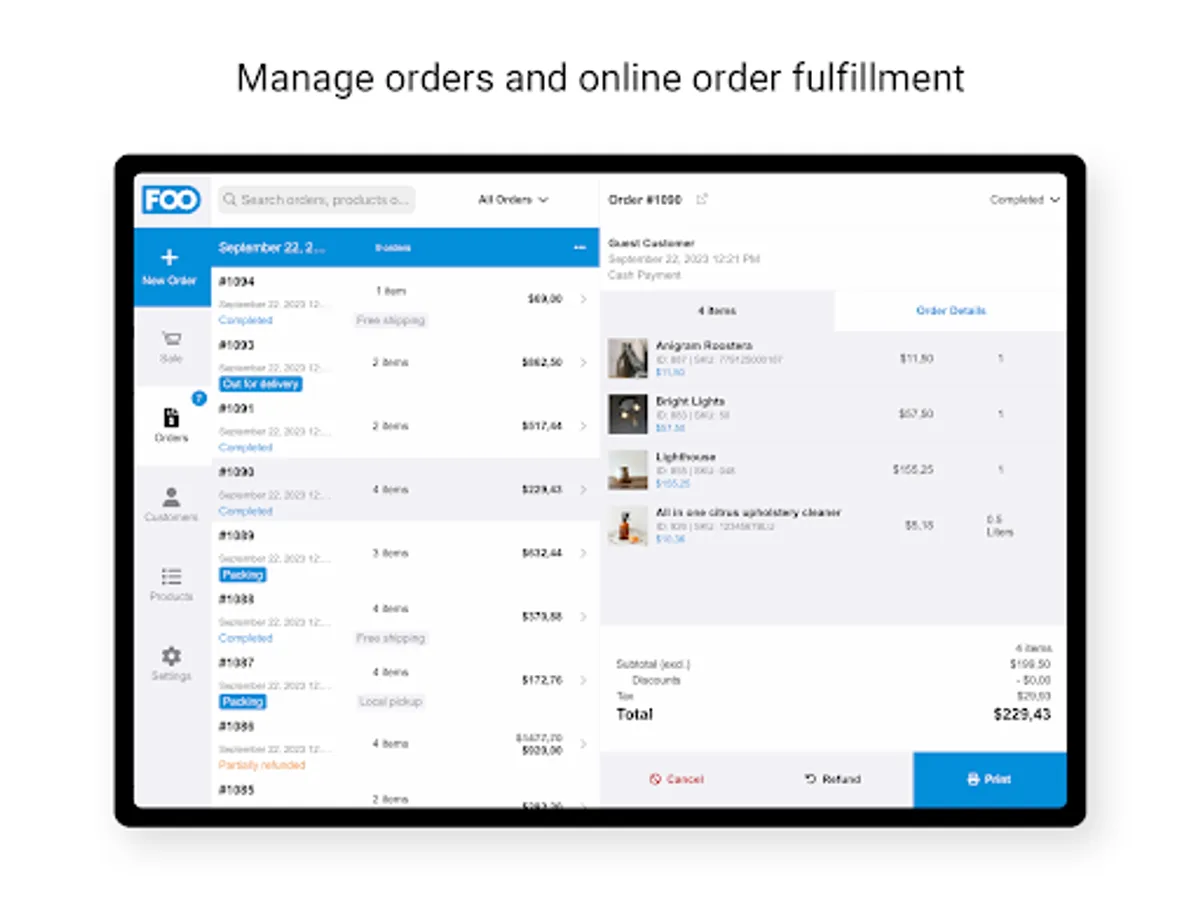Screen dimensions: 1200x900
Task: Select order #1093 number
Action: point(237,345)
